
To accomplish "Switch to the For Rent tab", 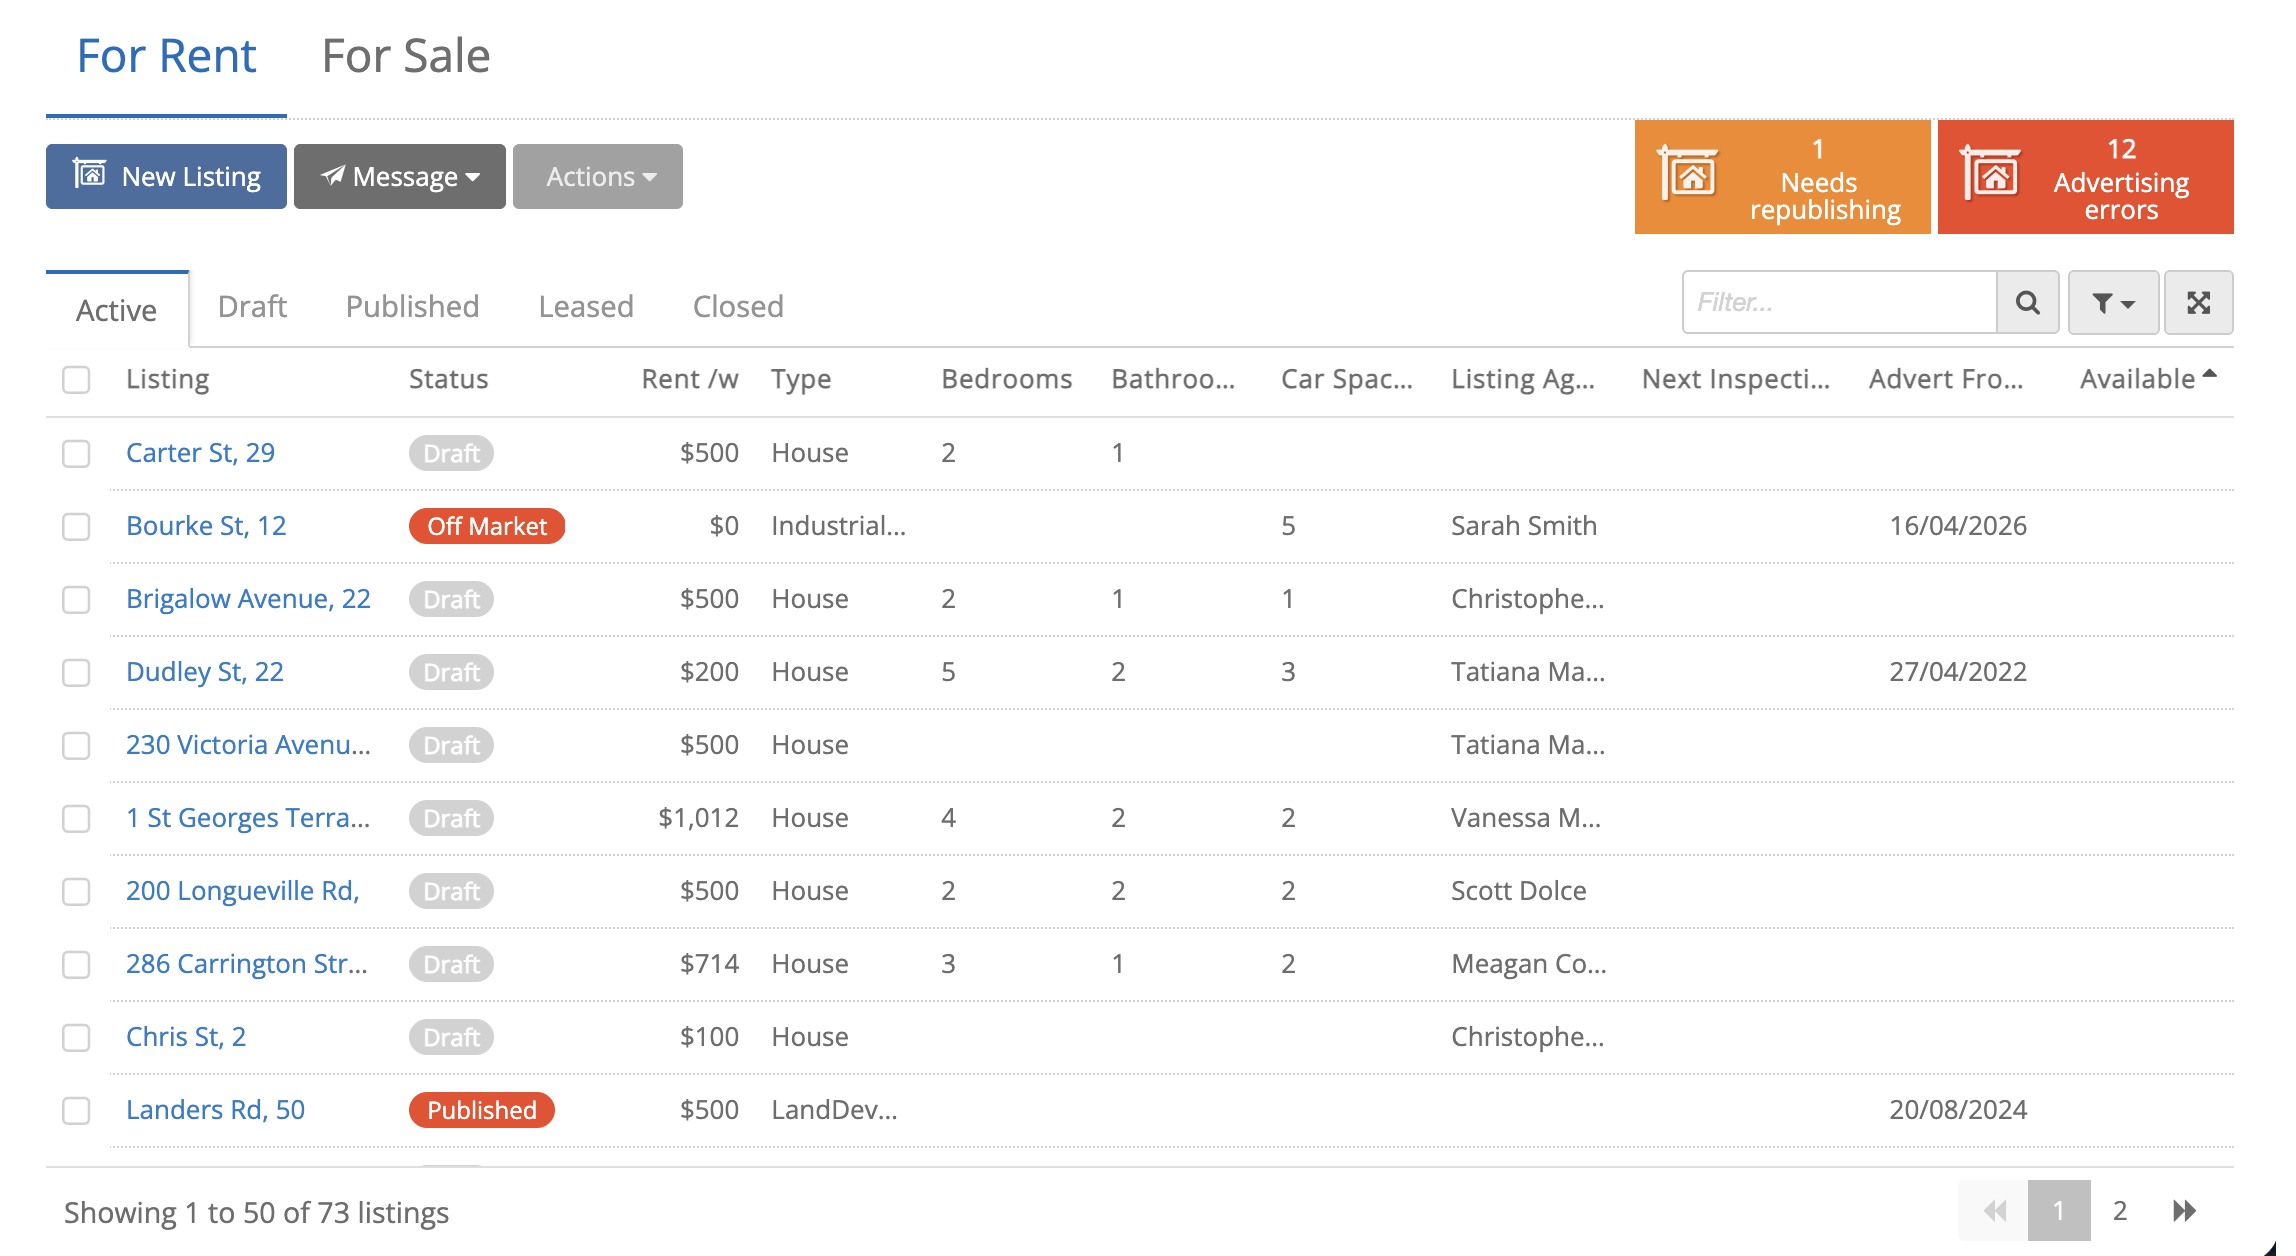I will coord(166,56).
